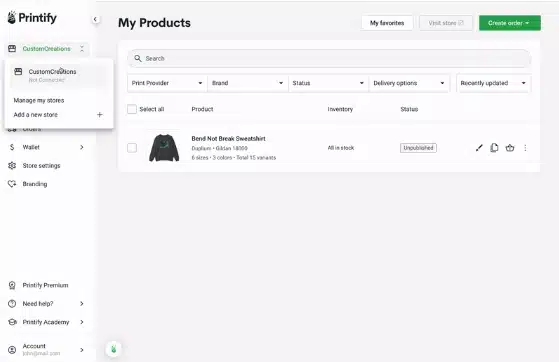Select CustomCreations store marked Not Connected
559x362 pixels.
[x=59, y=75]
